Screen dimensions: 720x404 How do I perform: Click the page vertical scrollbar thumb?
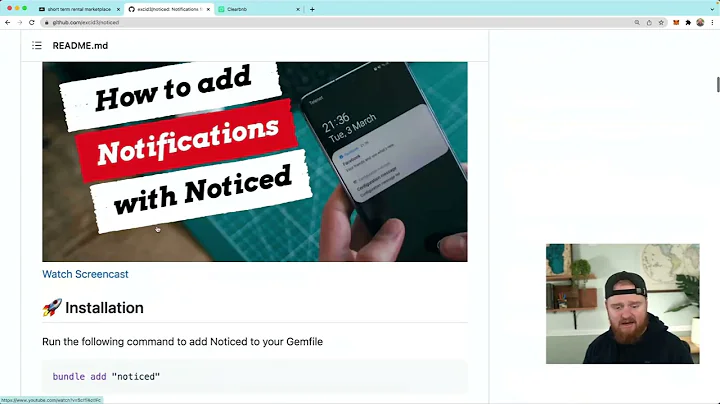coord(718,85)
